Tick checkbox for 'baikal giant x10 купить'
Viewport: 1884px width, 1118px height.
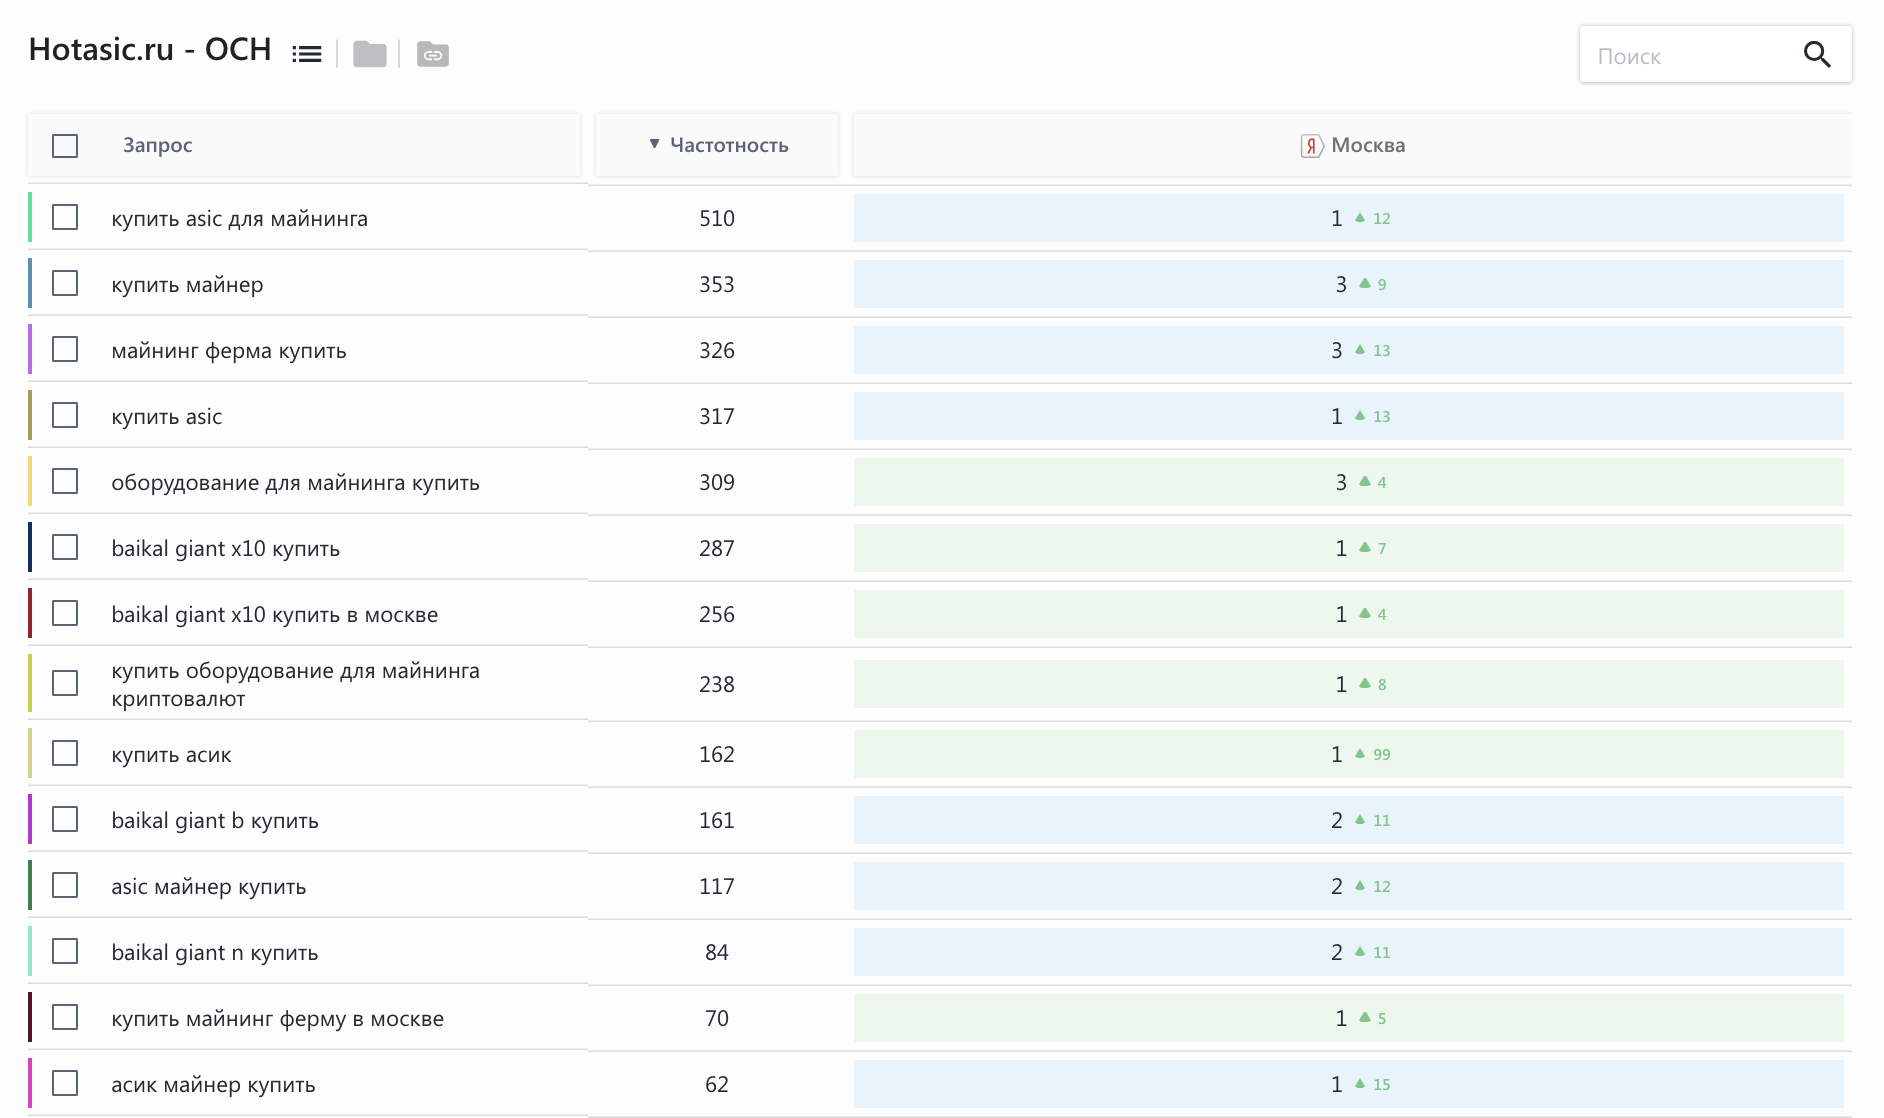[x=65, y=547]
